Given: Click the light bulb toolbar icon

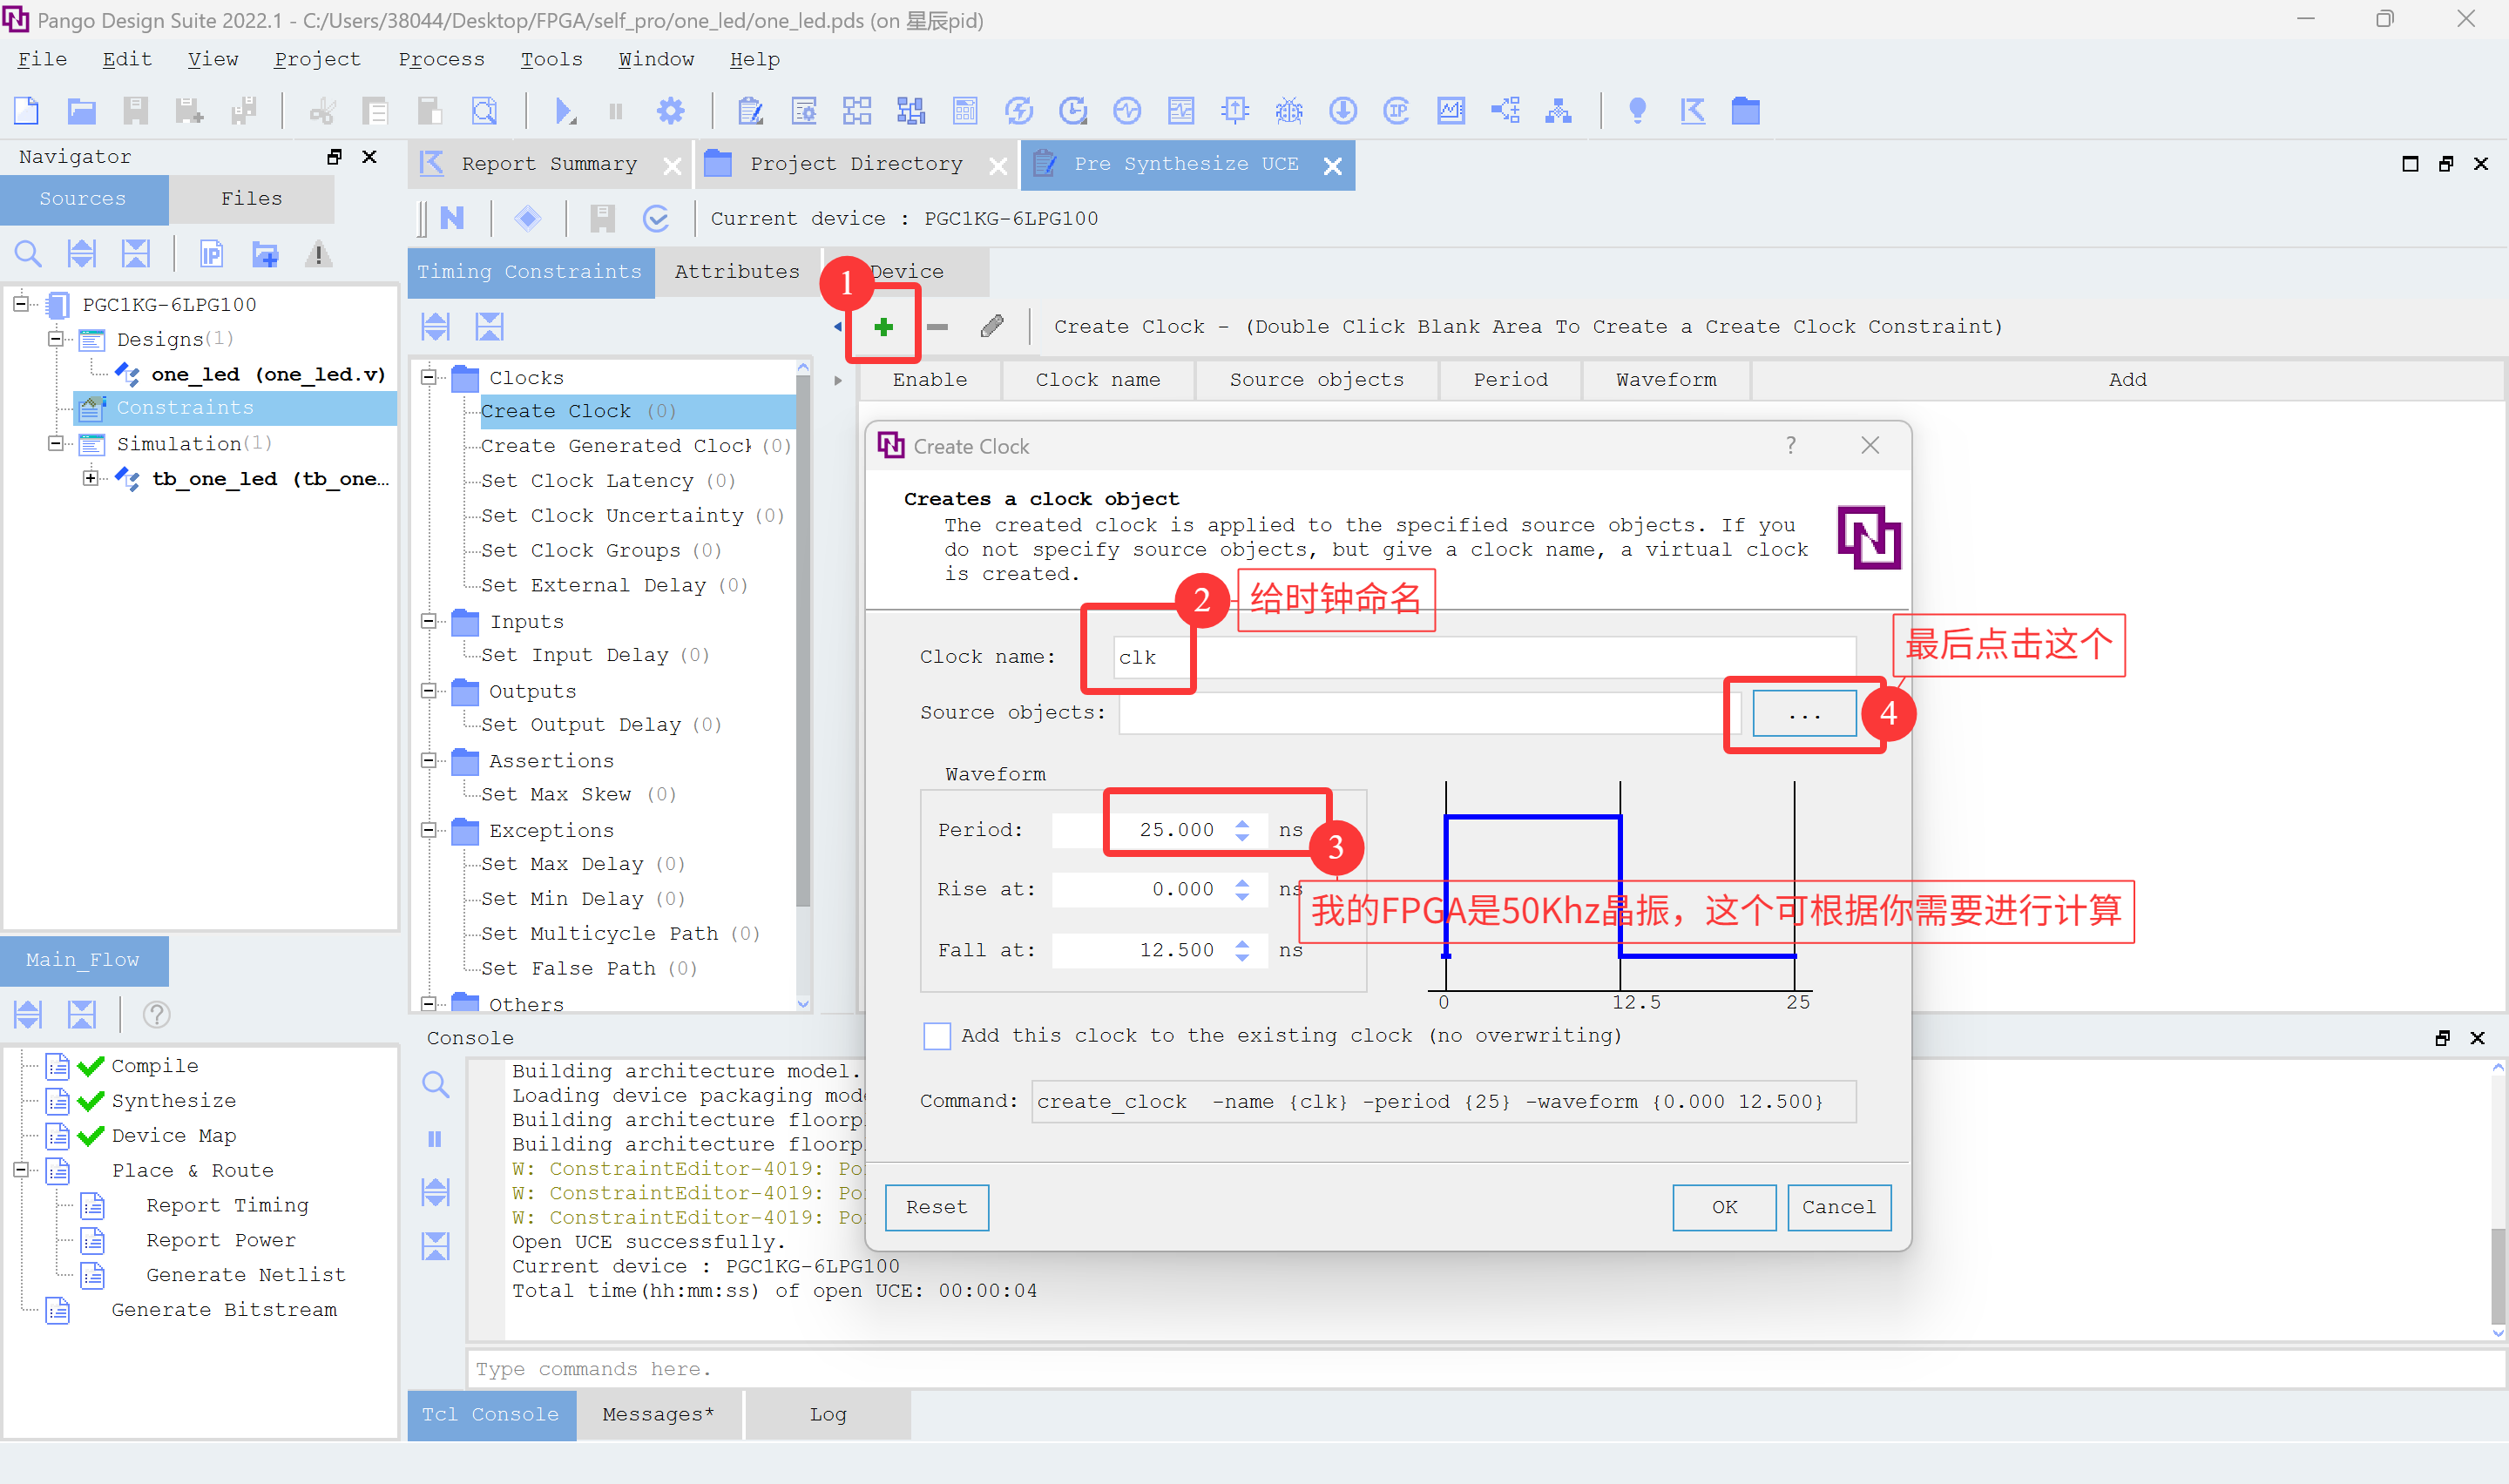Looking at the screenshot, I should (1637, 111).
